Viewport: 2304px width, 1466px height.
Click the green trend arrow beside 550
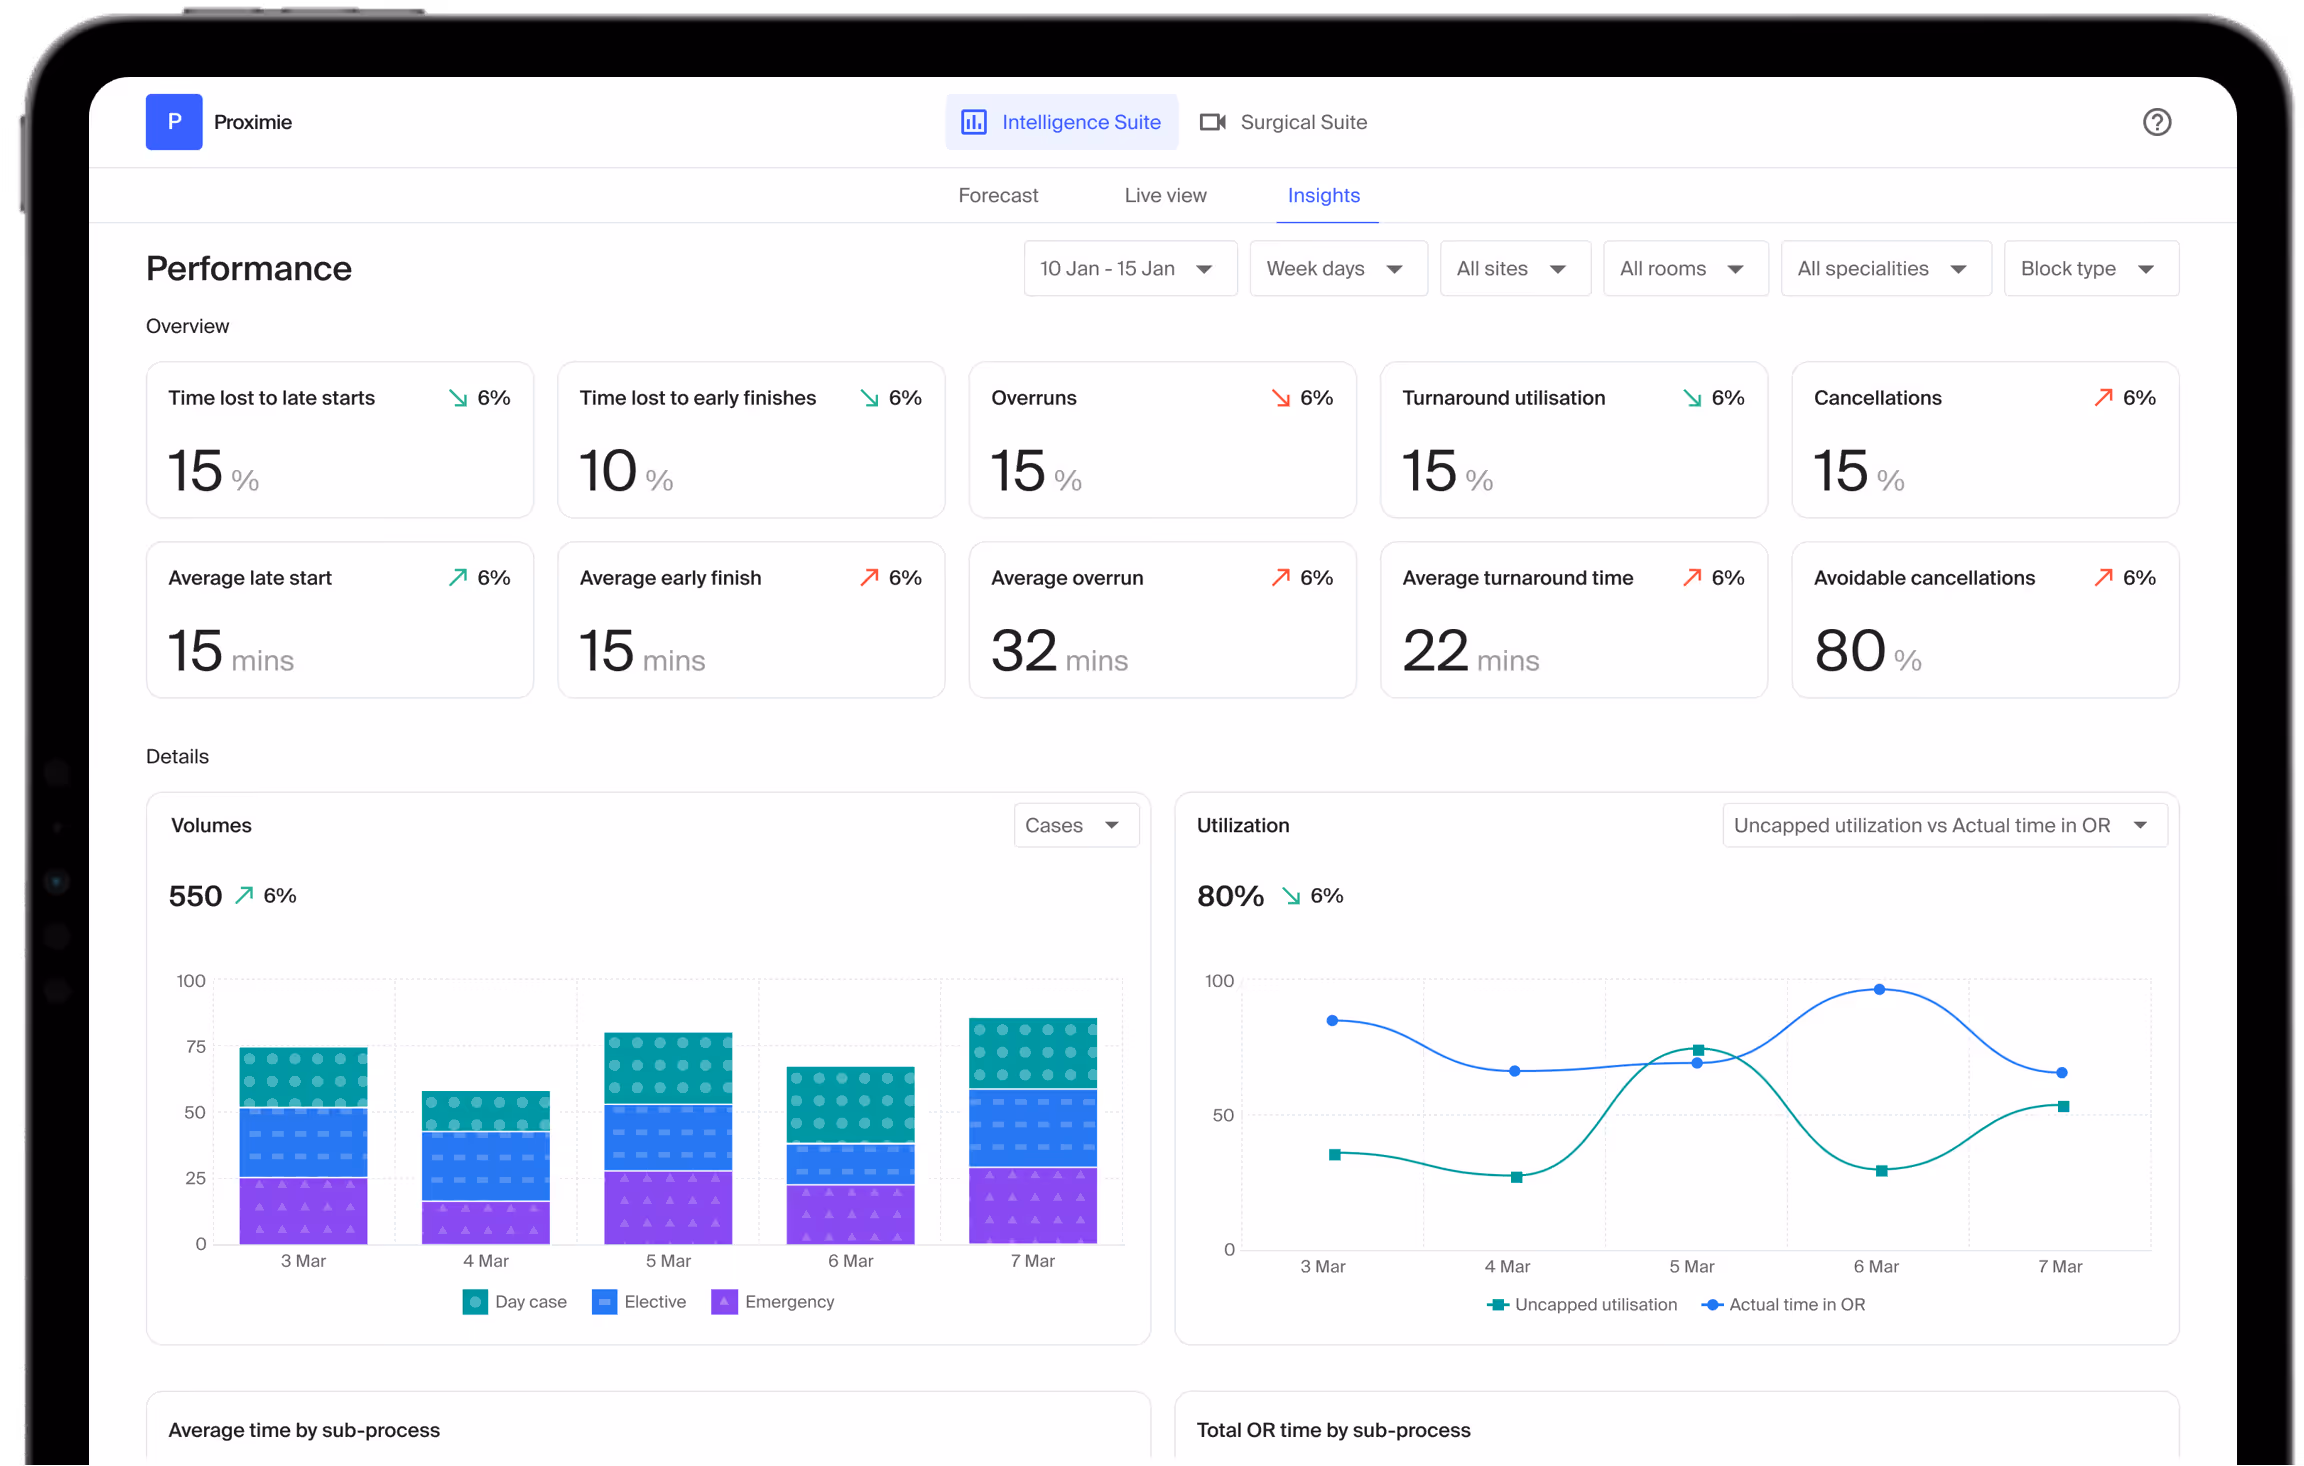[244, 895]
